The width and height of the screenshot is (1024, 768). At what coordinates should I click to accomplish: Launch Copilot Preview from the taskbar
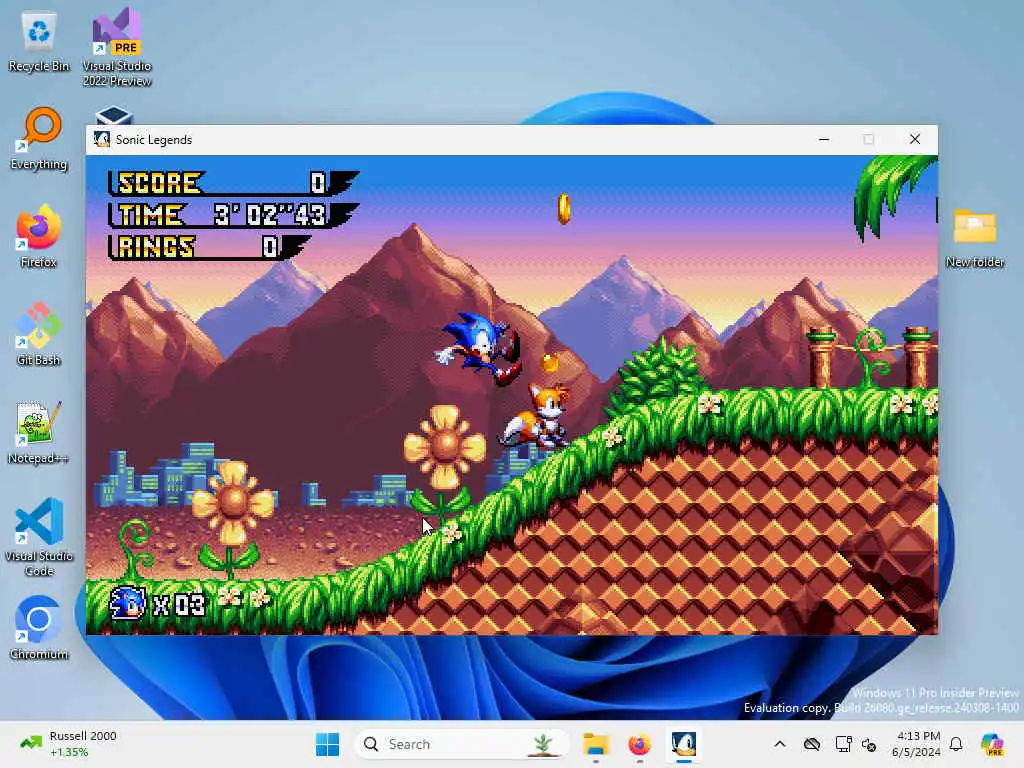point(992,744)
